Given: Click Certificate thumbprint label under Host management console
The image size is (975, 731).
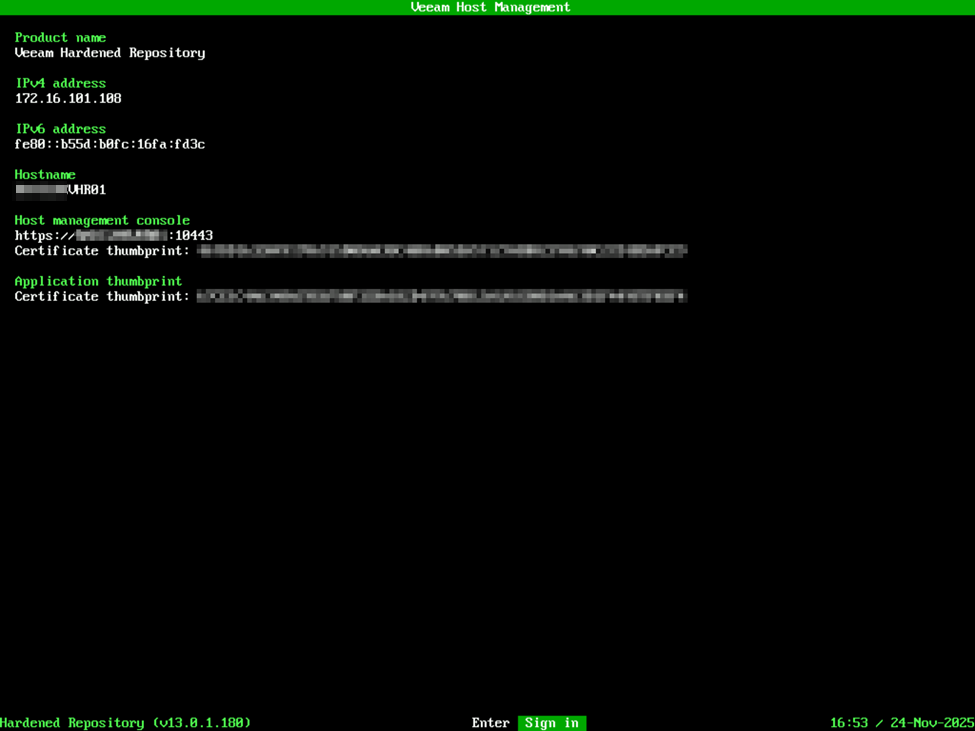Looking at the screenshot, I should (x=102, y=251).
